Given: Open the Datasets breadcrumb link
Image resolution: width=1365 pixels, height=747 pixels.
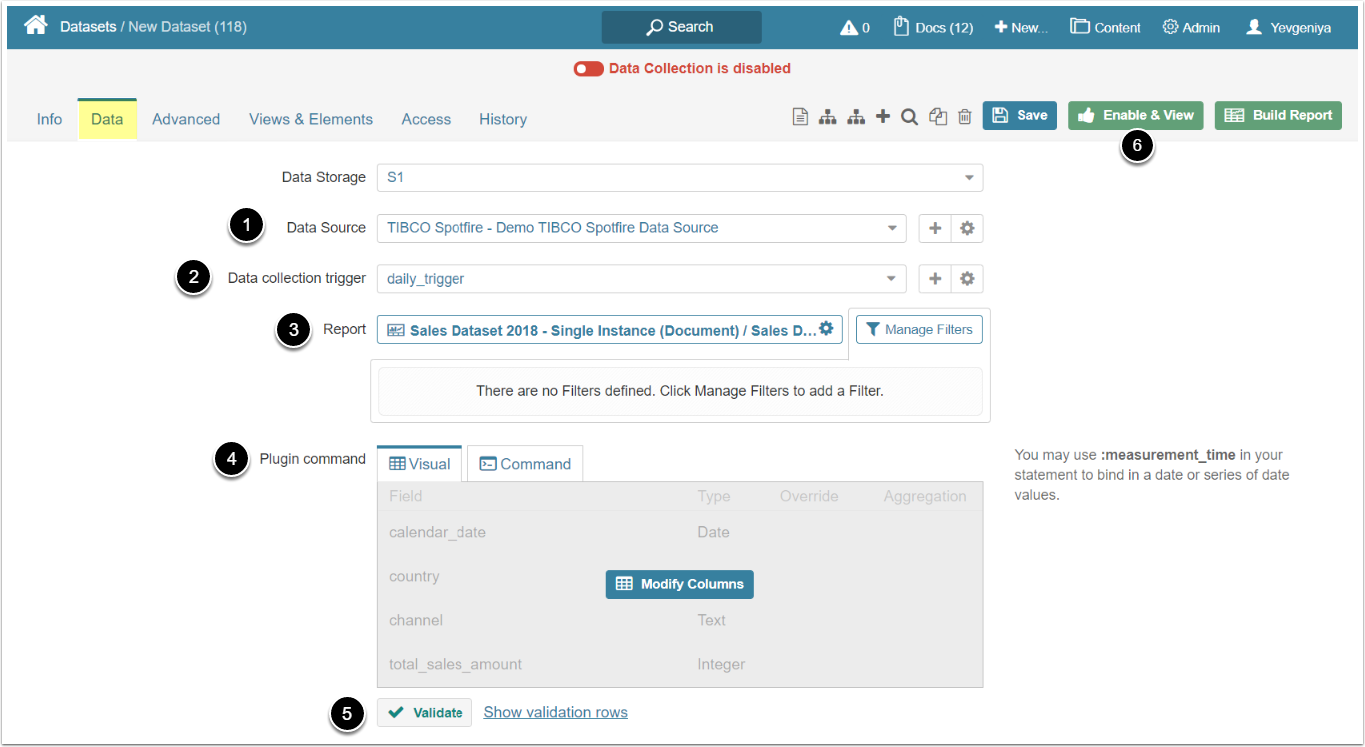Looking at the screenshot, I should point(88,27).
